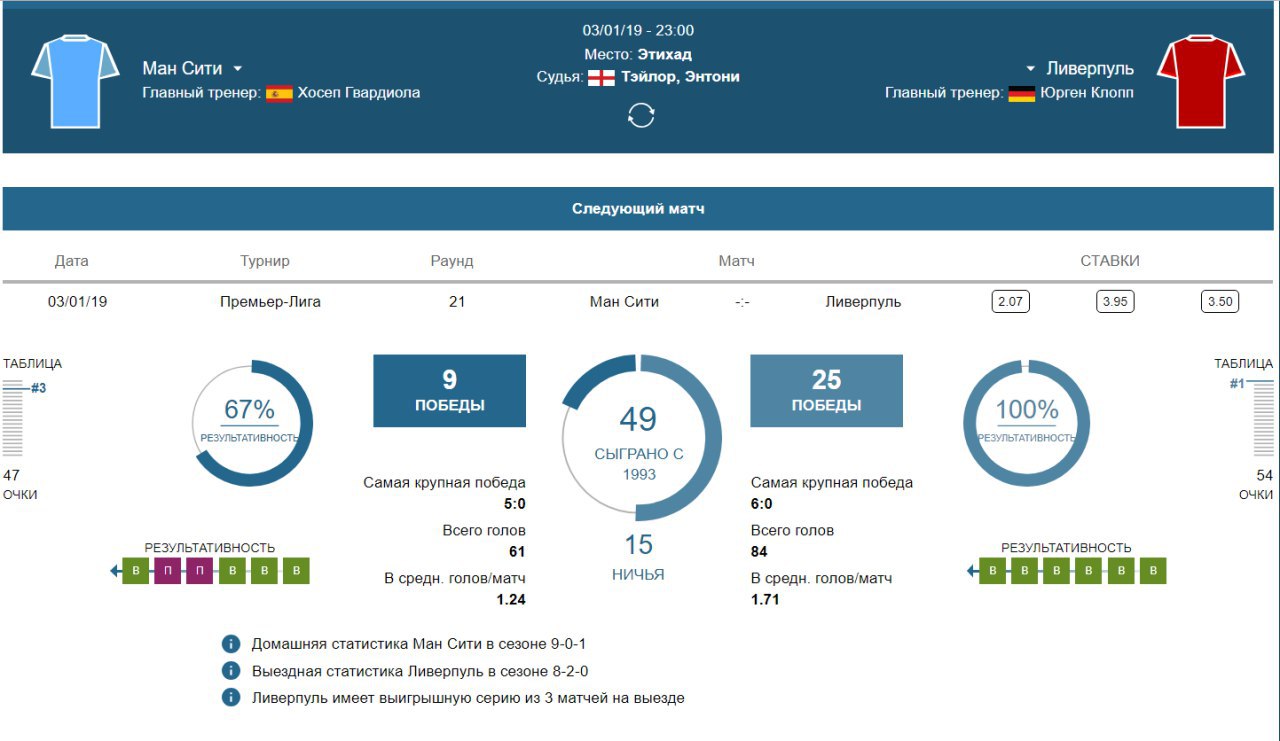Image resolution: width=1280 pixels, height=741 pixels.
Task: Click the 100% результативность donut chart
Action: pos(1026,423)
